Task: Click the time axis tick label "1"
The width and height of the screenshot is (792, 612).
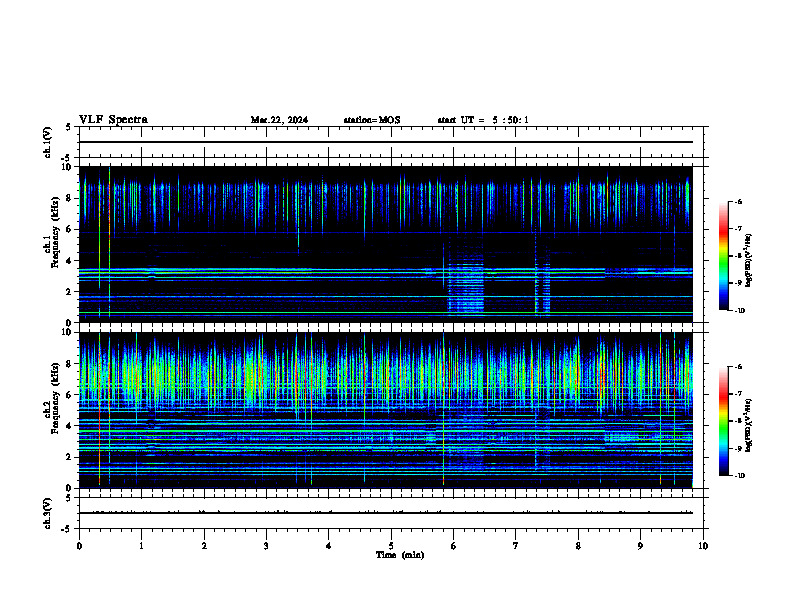Action: 141,546
